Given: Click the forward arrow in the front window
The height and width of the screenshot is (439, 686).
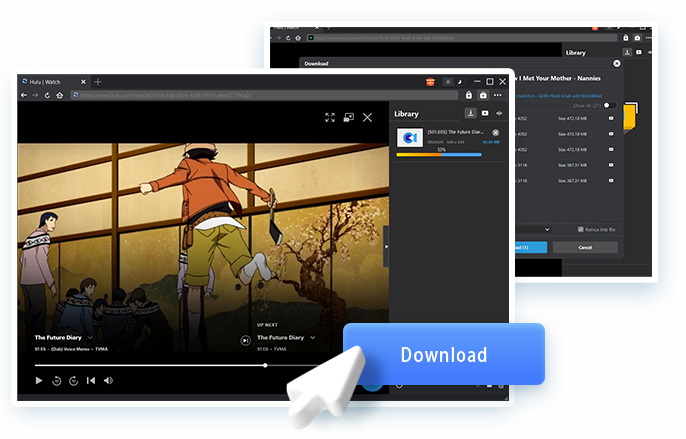Looking at the screenshot, I should click(x=35, y=95).
